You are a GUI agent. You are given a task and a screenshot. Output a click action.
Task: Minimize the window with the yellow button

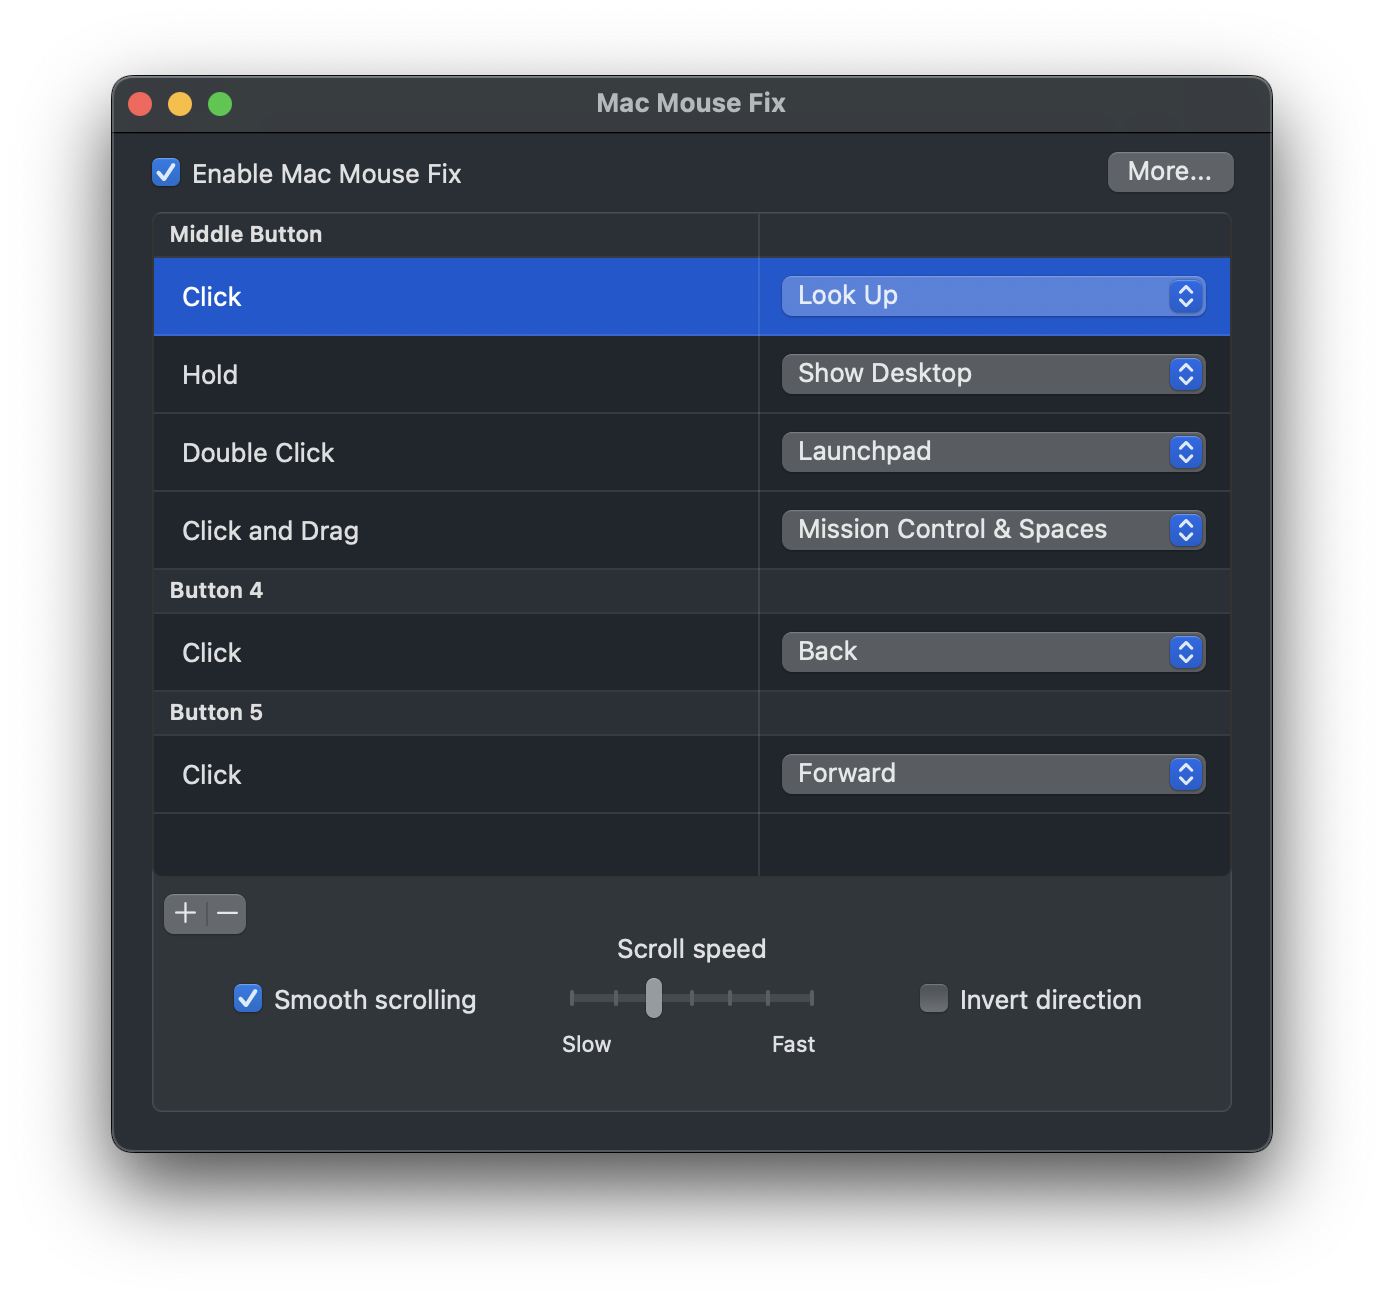click(x=180, y=104)
